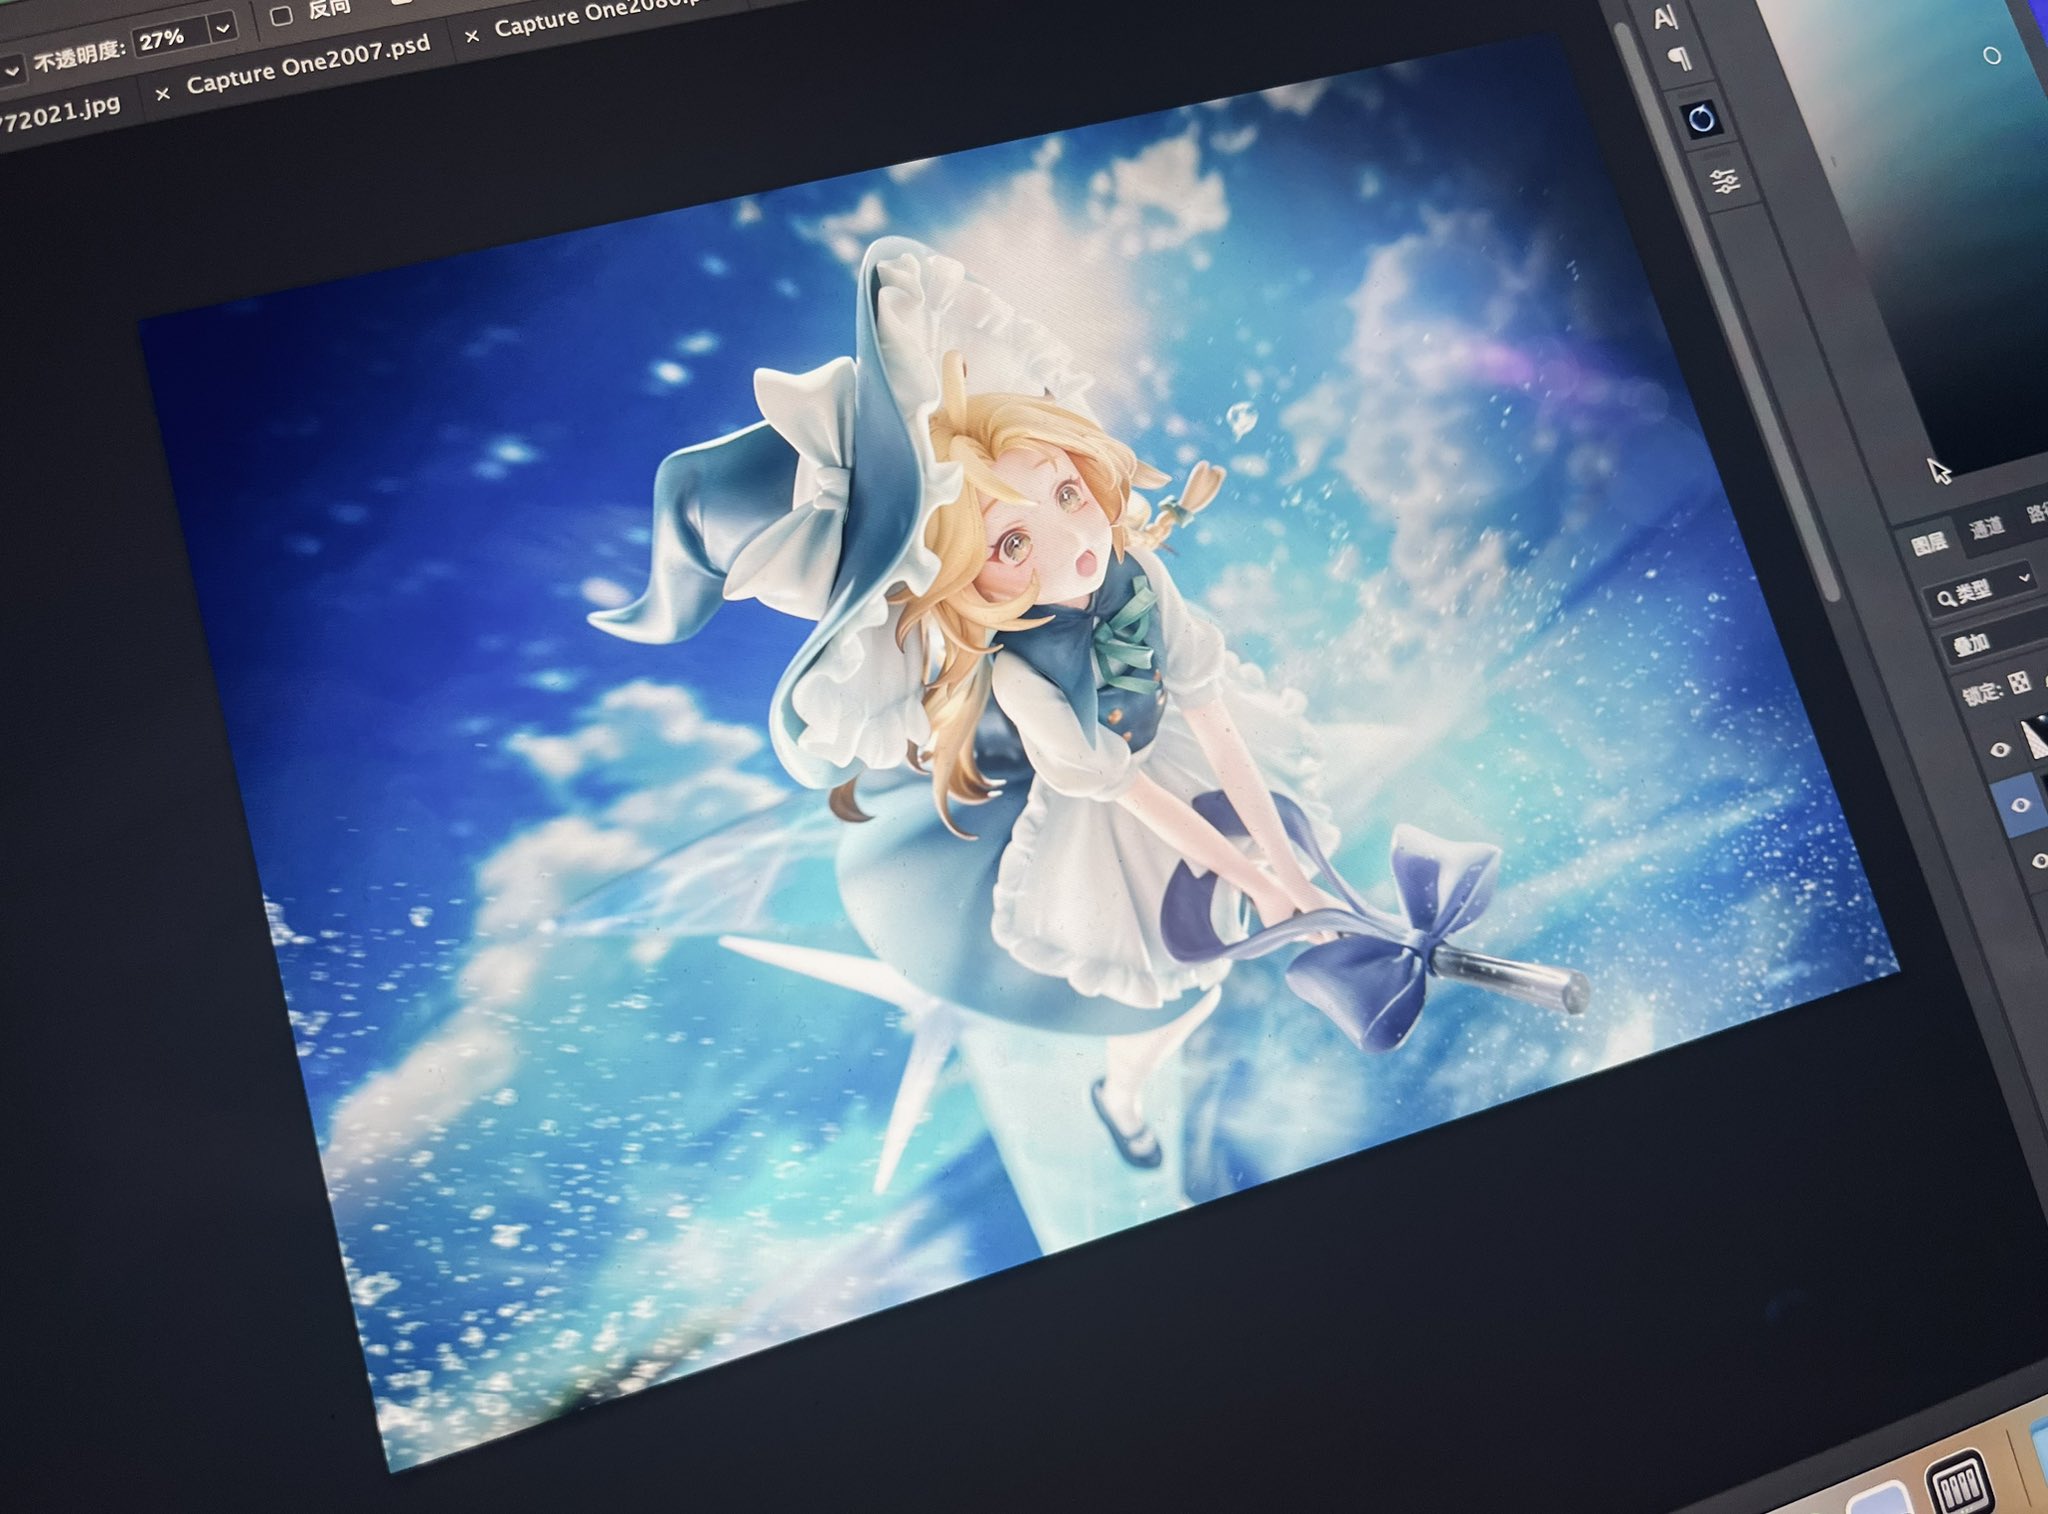Screen dimensions: 2048x1514
Task: Close the Capture One2007.psd document tab
Action: coord(163,93)
